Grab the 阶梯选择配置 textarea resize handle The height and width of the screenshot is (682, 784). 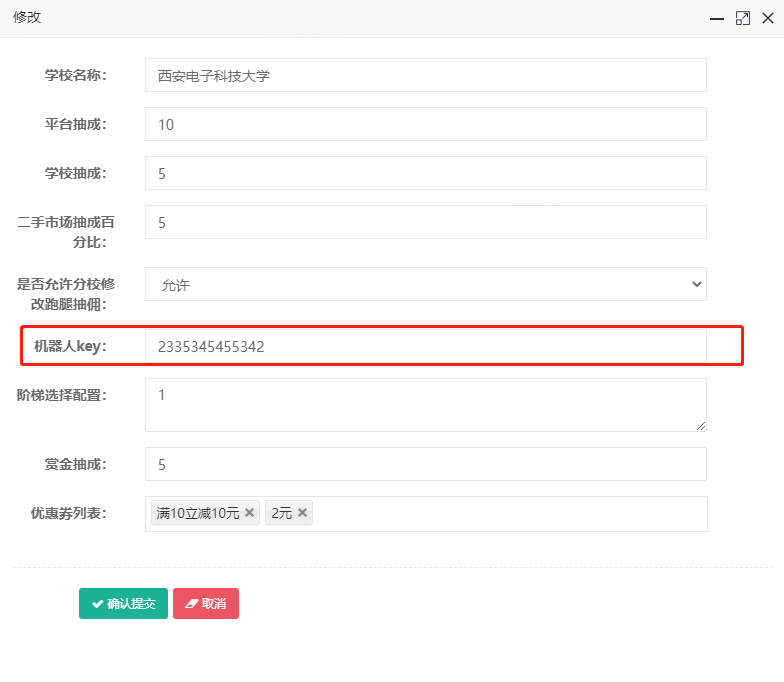pos(701,426)
